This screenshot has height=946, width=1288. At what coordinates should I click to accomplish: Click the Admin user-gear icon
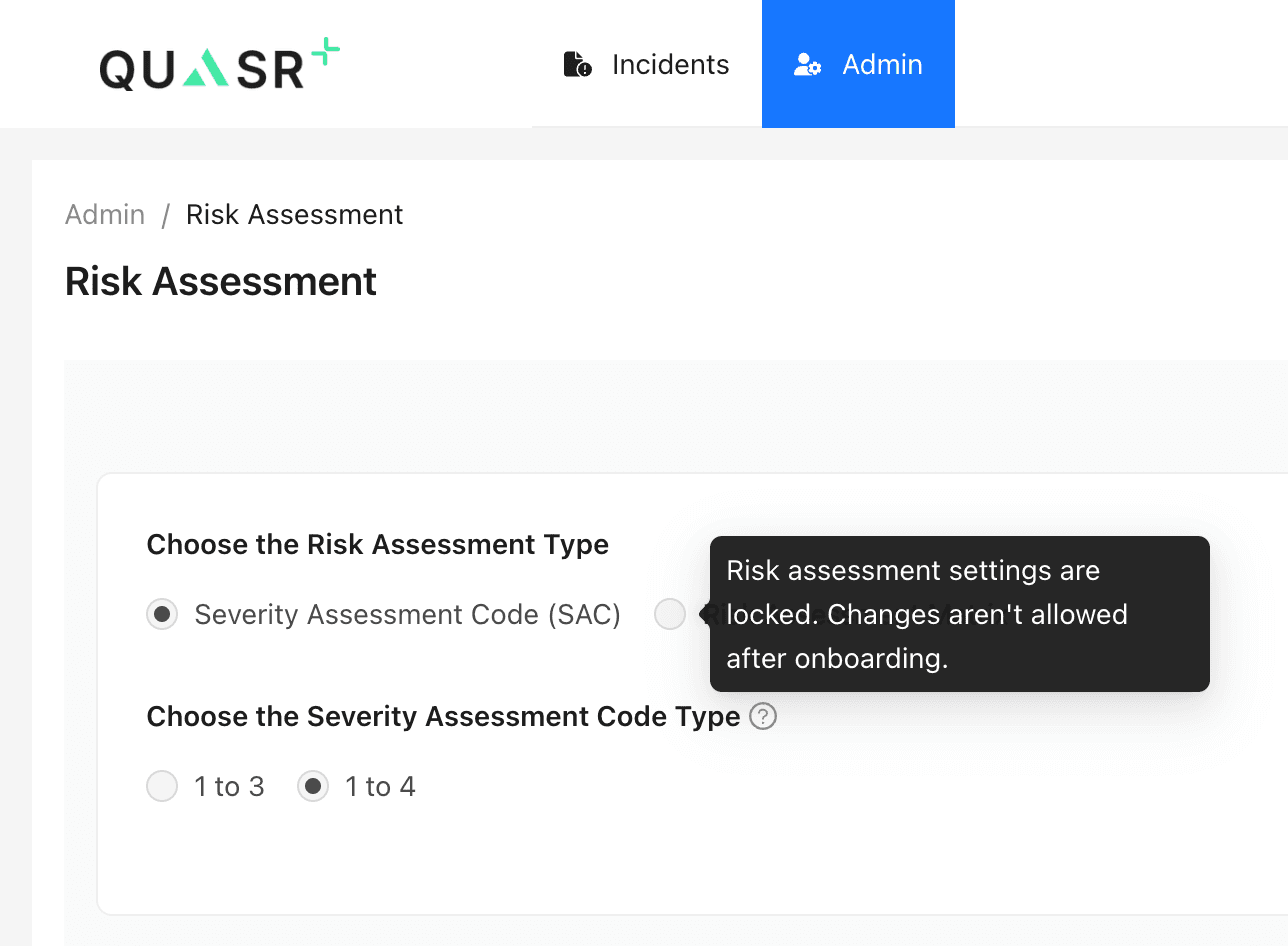806,64
